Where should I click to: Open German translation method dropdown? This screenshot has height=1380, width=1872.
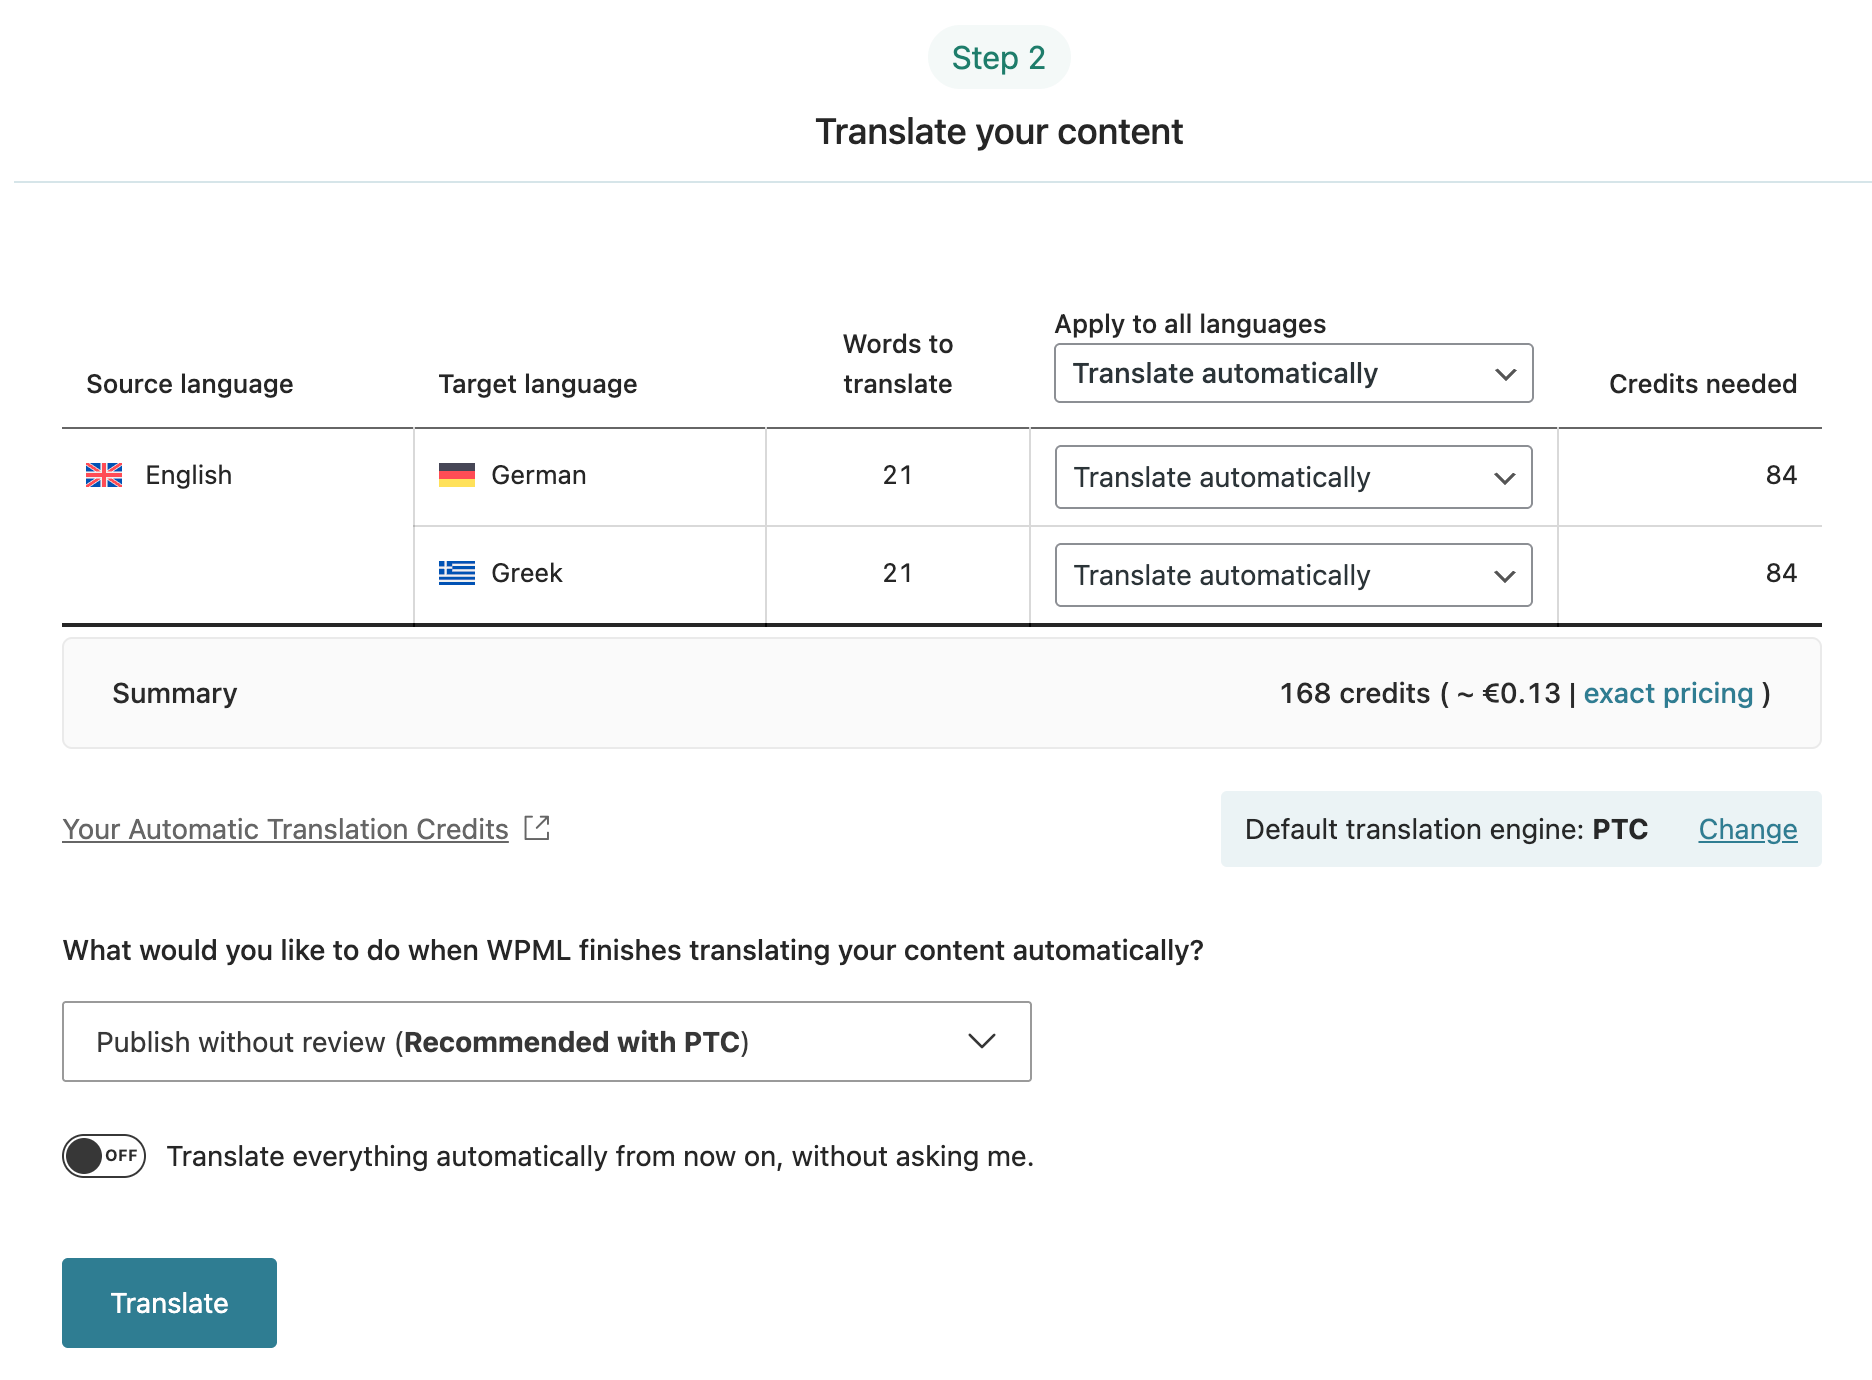[1293, 477]
